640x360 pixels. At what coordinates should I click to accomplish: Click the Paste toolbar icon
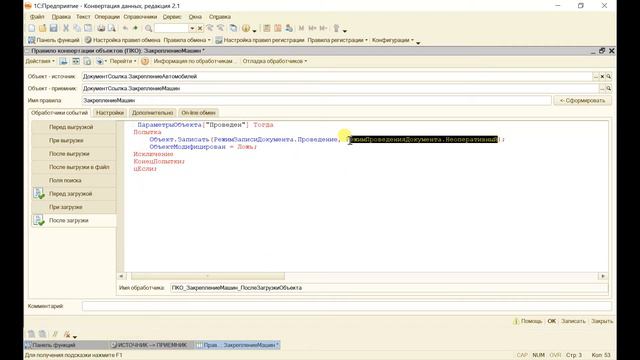click(88, 28)
